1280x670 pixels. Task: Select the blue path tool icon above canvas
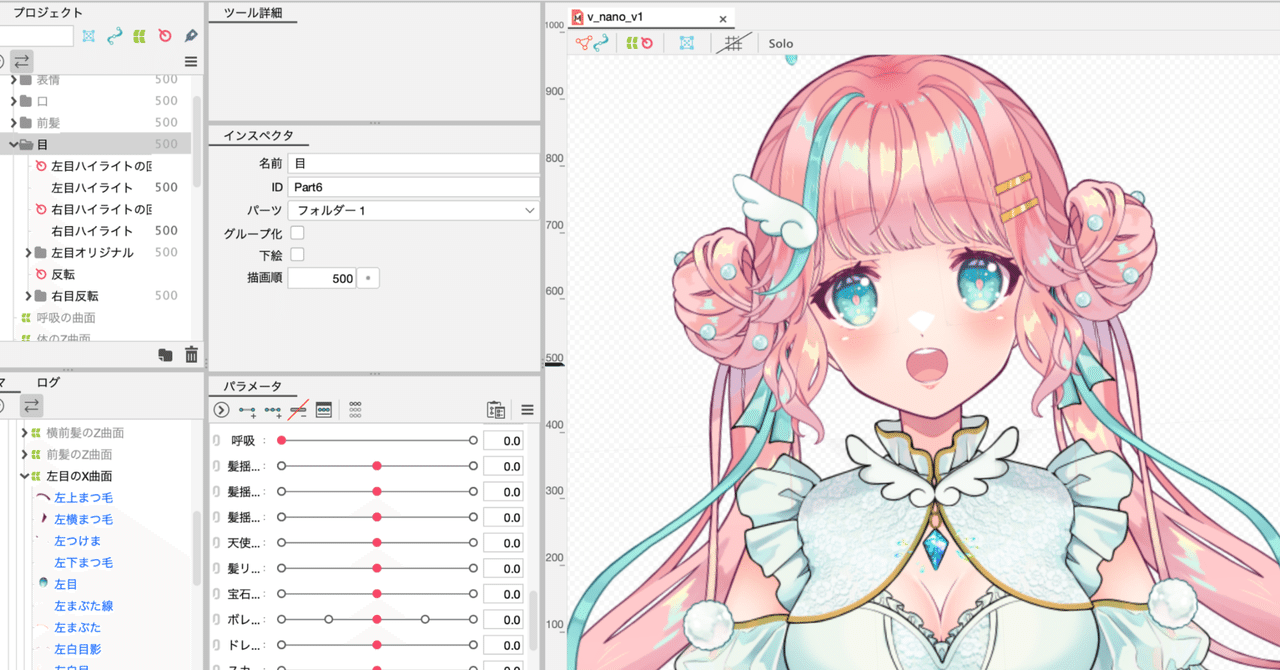pyautogui.click(x=600, y=42)
